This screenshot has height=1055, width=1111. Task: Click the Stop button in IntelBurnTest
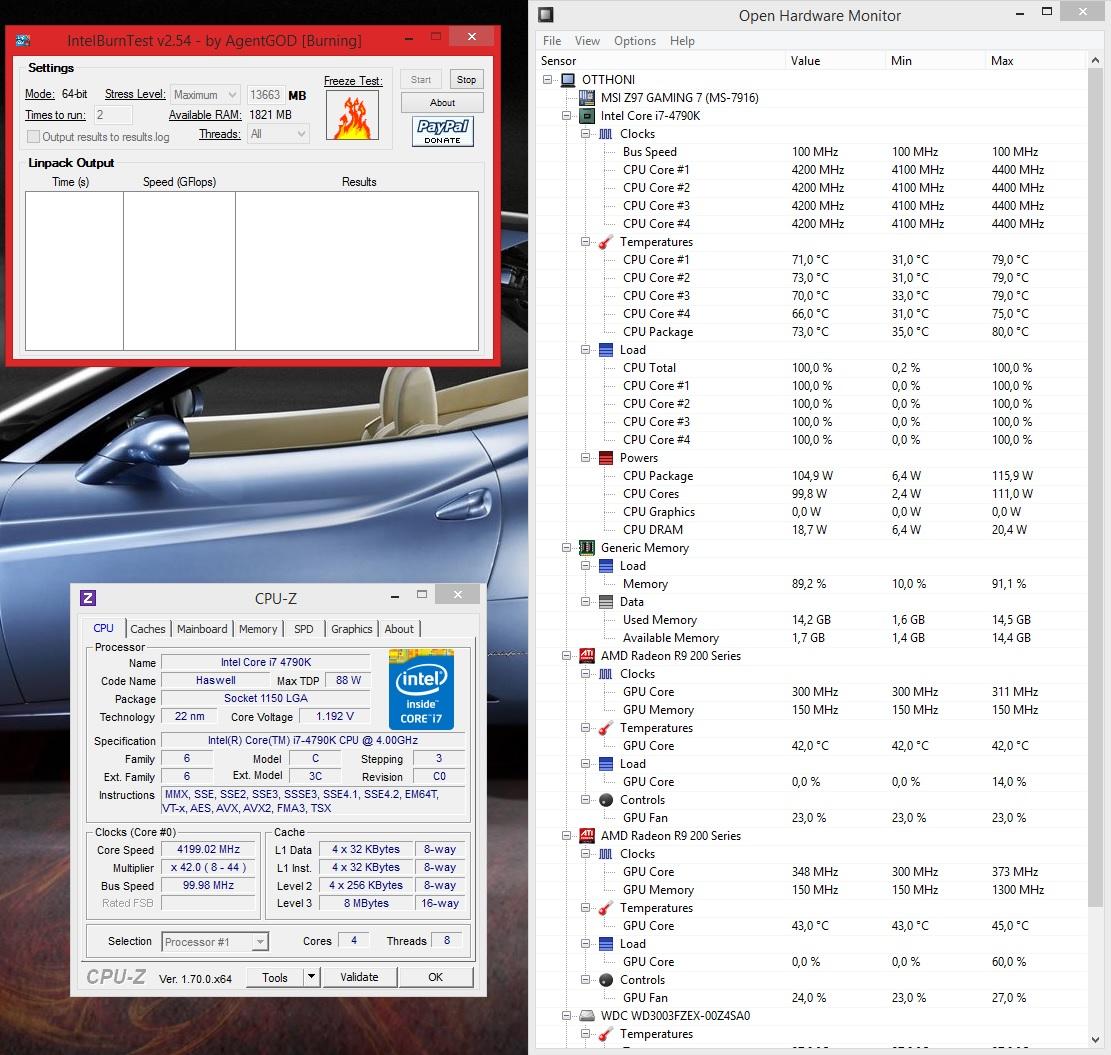466,80
